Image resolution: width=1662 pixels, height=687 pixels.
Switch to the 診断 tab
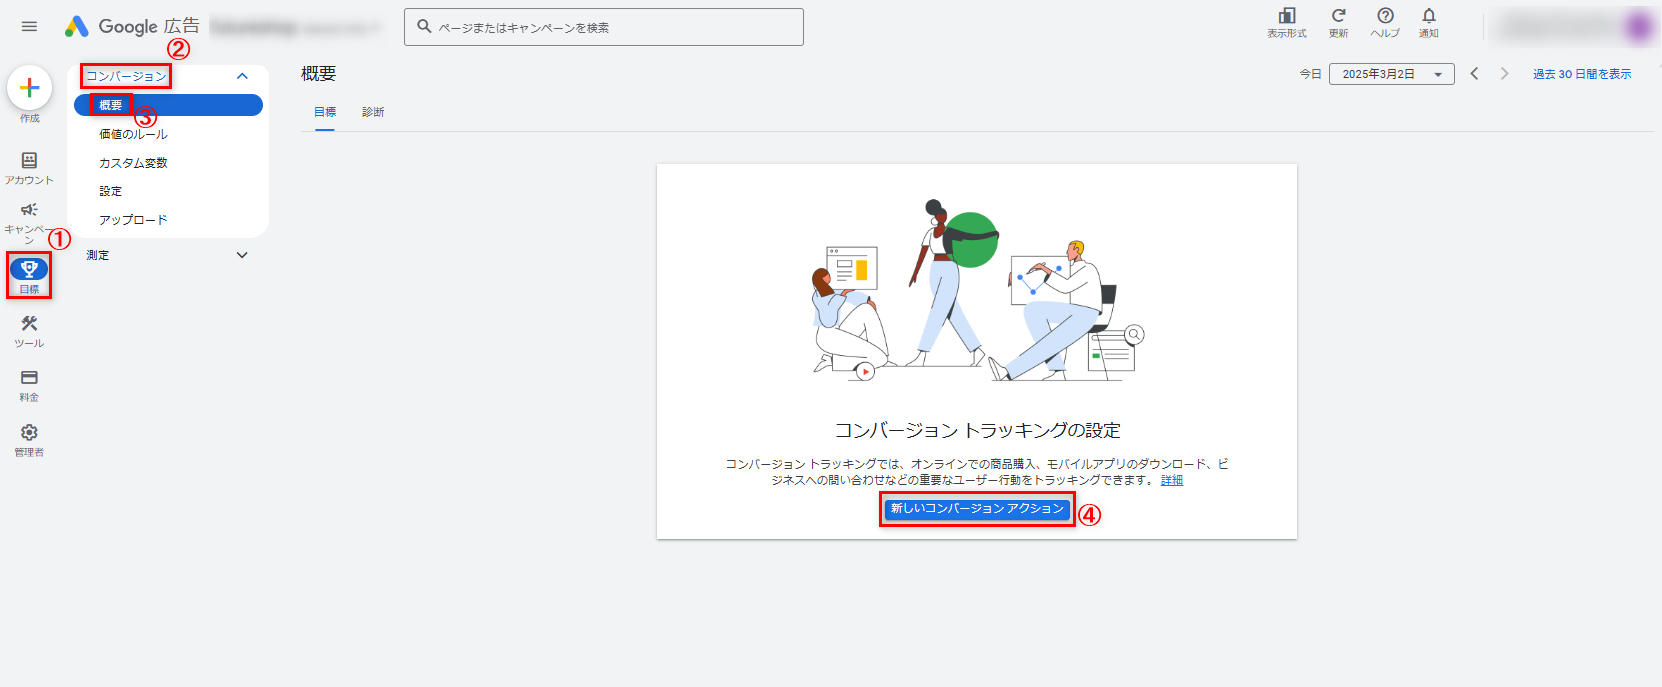373,112
